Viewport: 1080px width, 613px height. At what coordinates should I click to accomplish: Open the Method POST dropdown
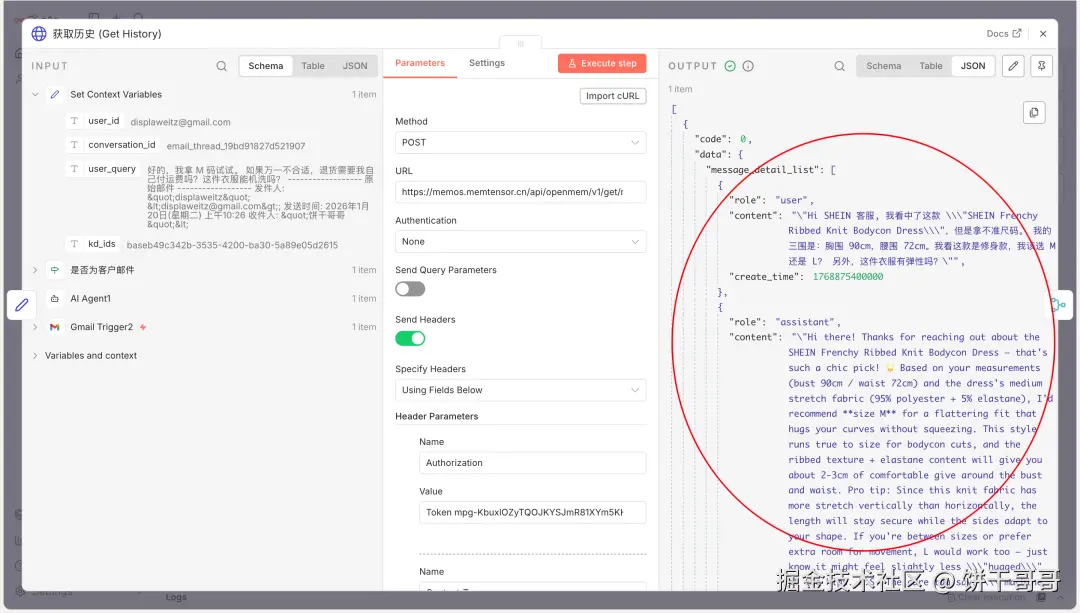[520, 143]
